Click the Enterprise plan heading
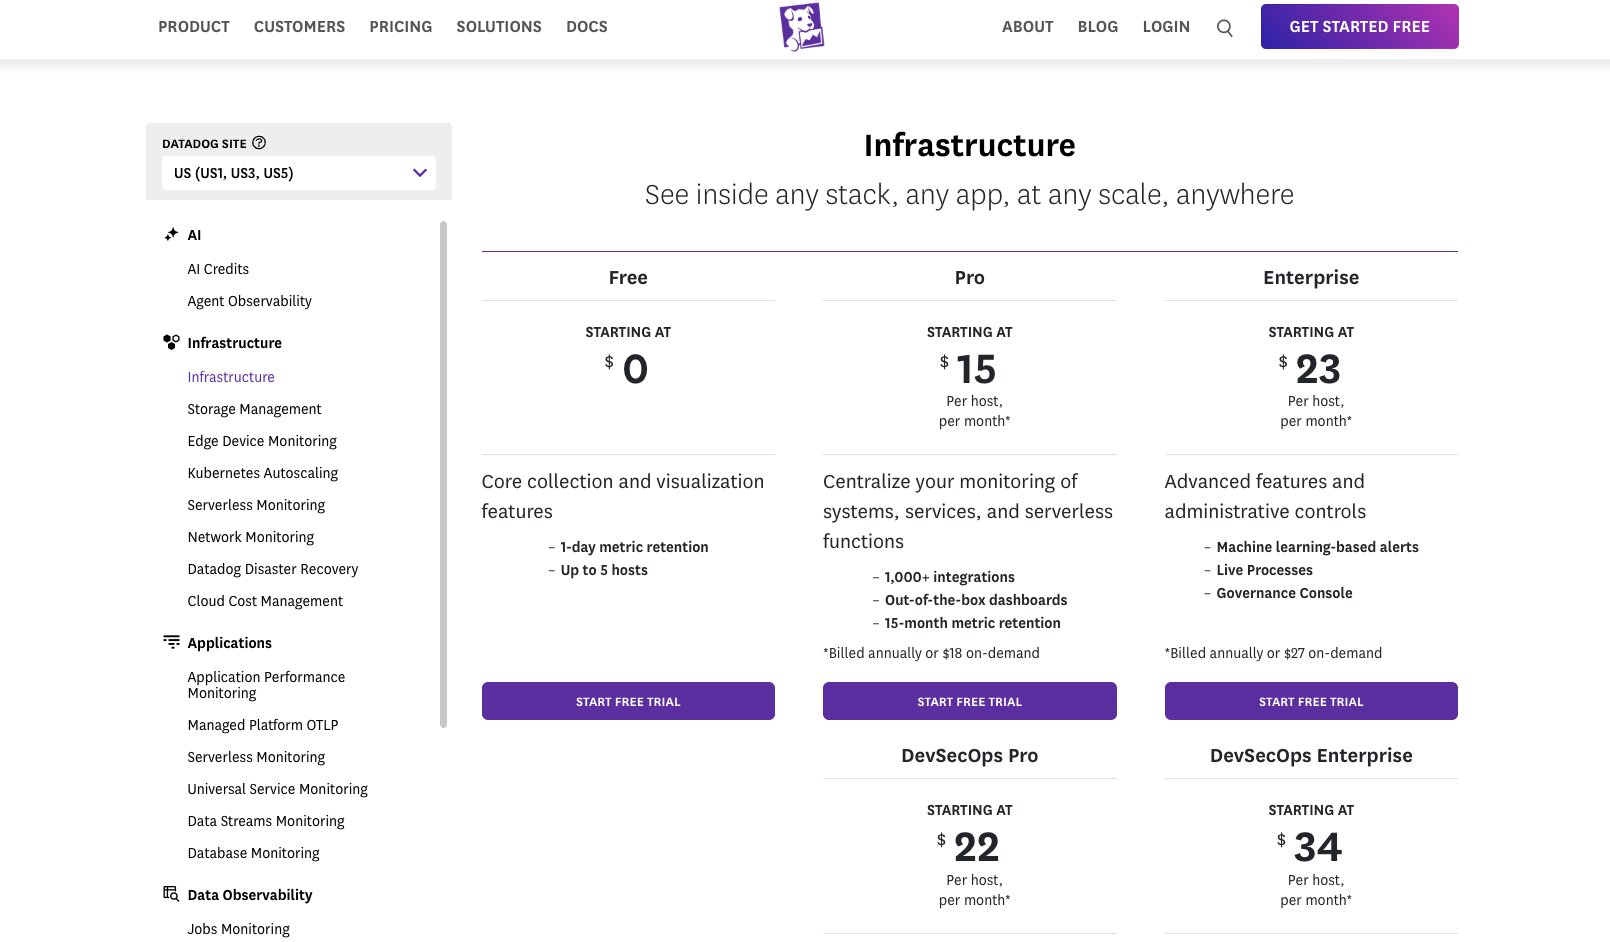The height and width of the screenshot is (942, 1610). tap(1311, 277)
